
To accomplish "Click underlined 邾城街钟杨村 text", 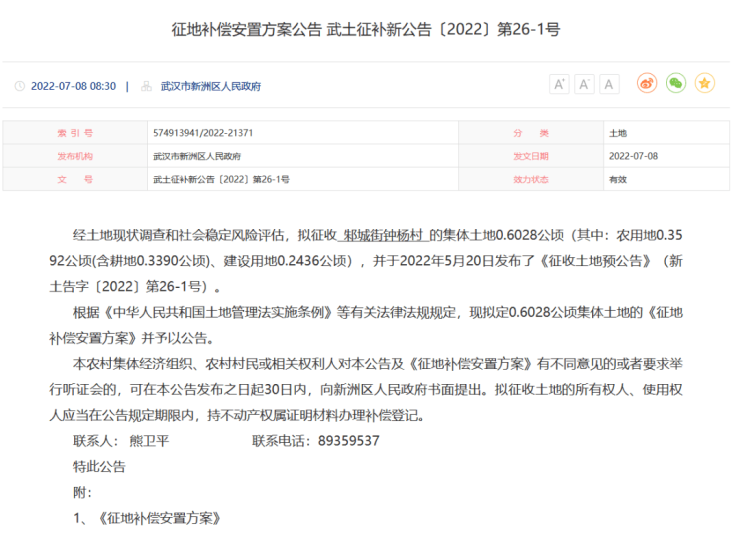I will (384, 236).
